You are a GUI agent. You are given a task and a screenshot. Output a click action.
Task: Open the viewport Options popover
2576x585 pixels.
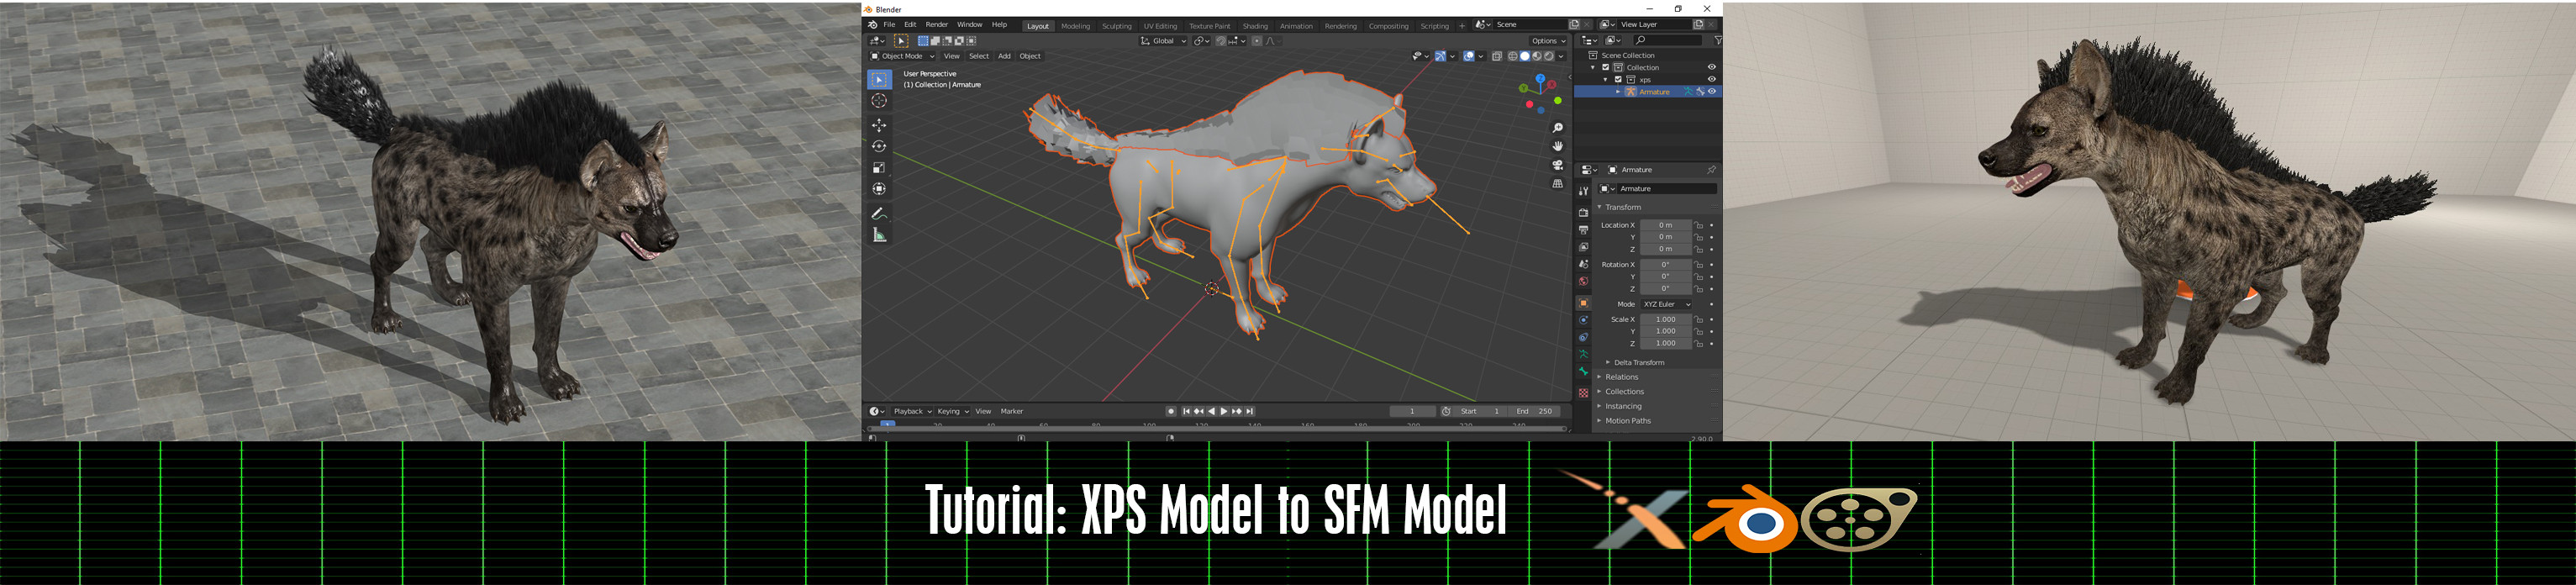[x=1547, y=41]
